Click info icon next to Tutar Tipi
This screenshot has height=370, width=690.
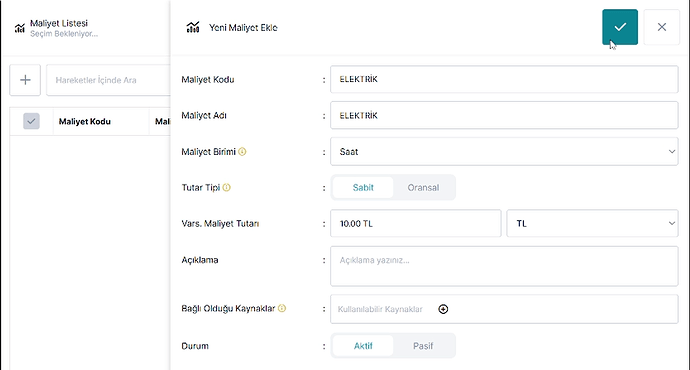tap(226, 188)
